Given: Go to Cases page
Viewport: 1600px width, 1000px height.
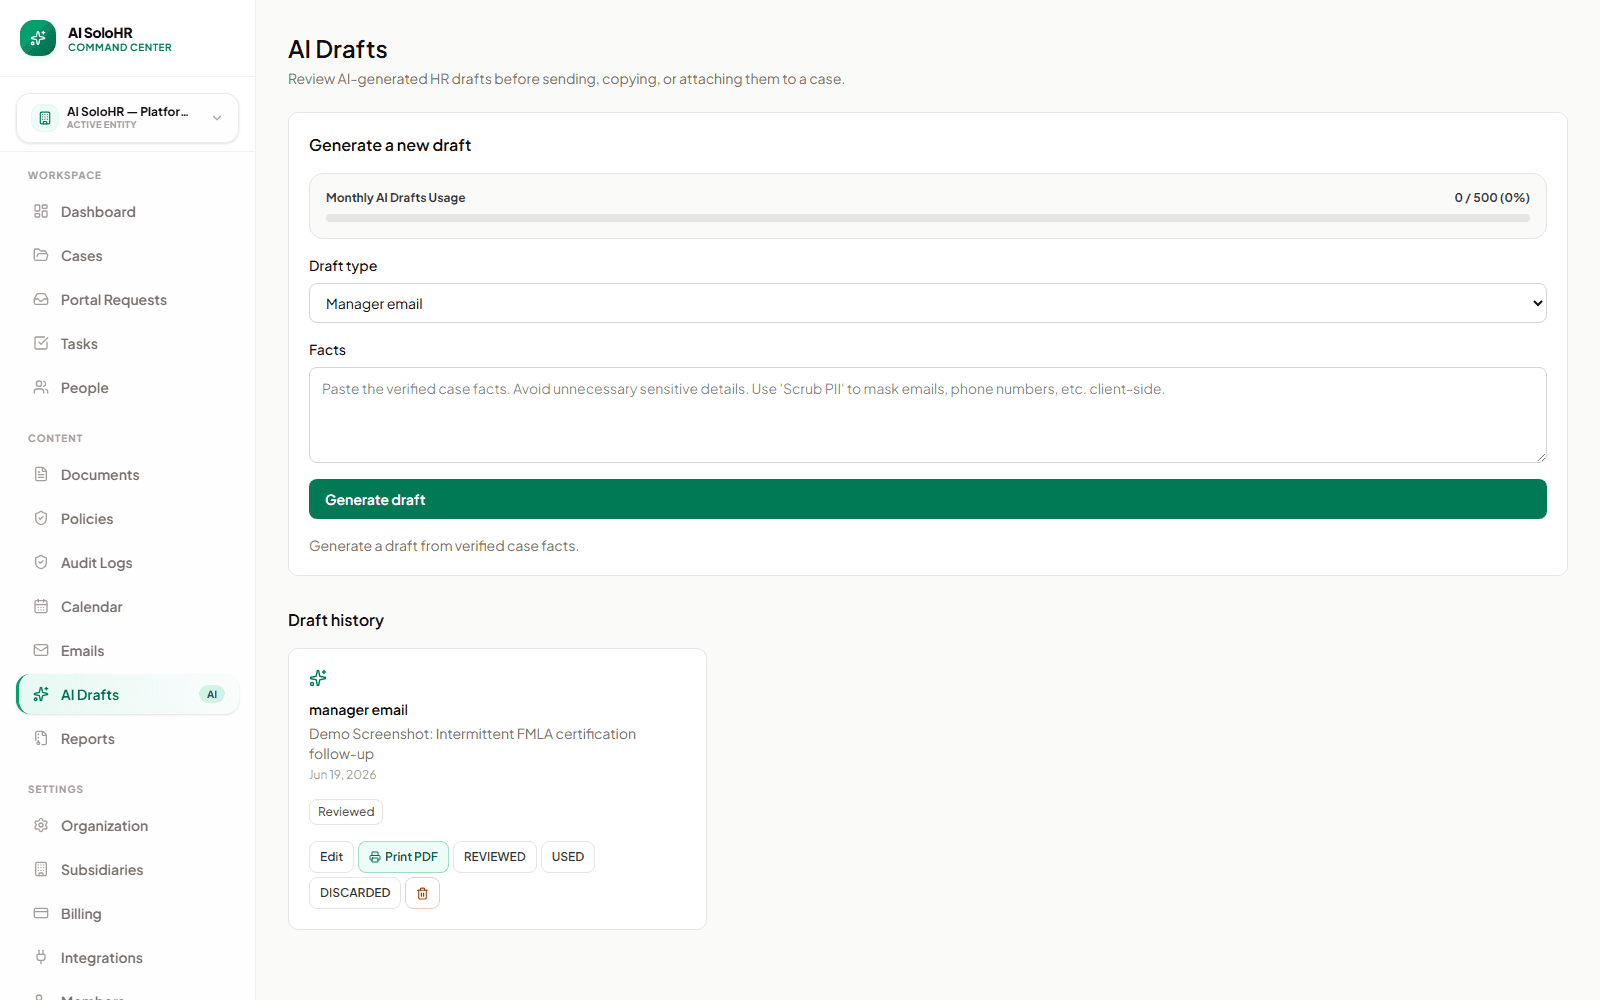Looking at the screenshot, I should click(128, 256).
